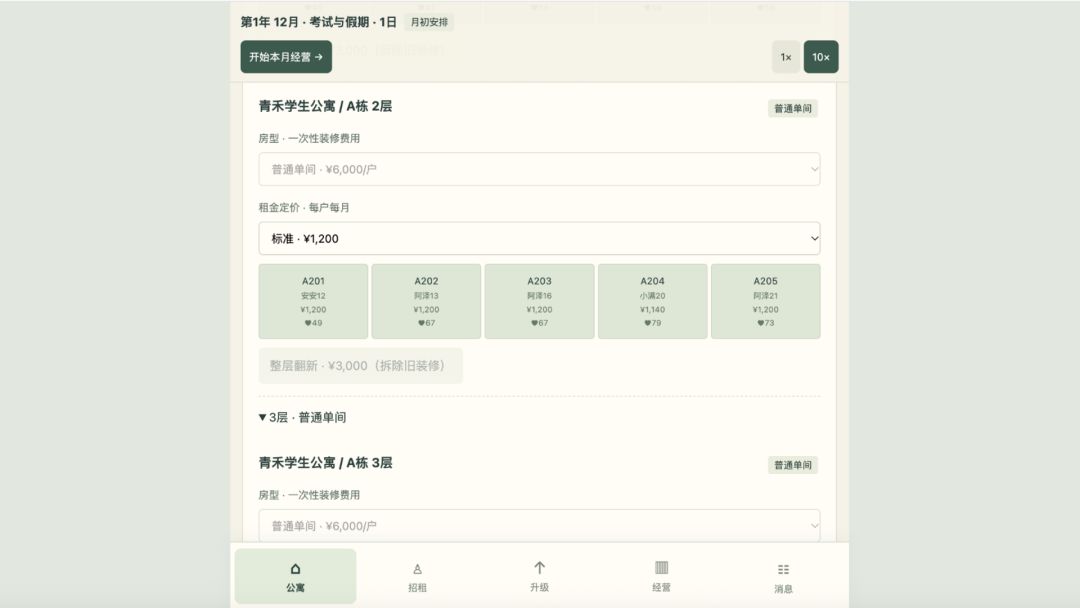
Task: Open the A栋 2层 room type dropdown 普通单间 ¥6,000/户
Action: coord(539,169)
